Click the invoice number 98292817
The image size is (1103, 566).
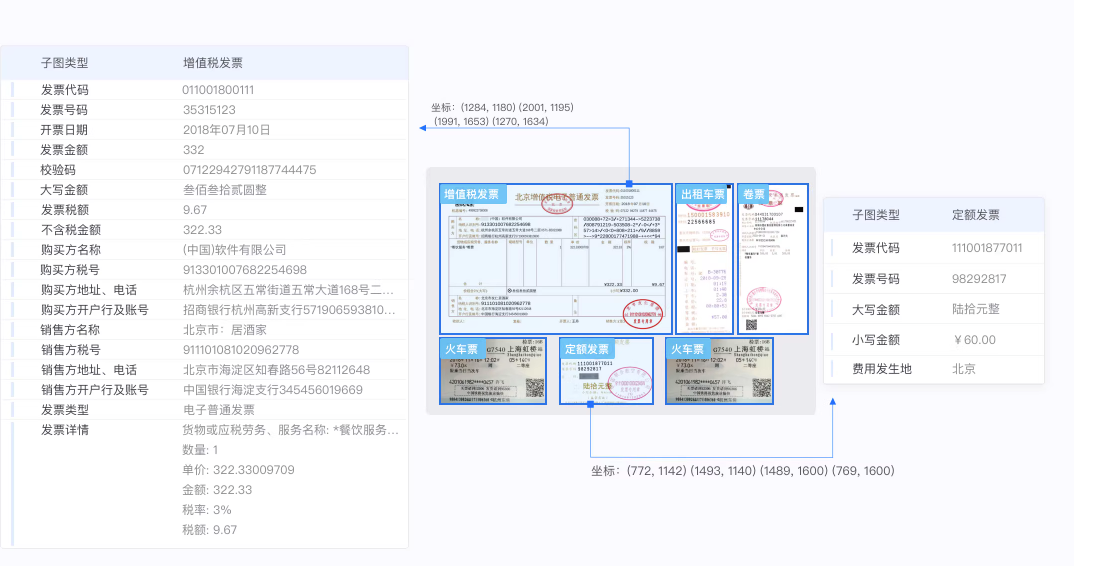point(979,279)
